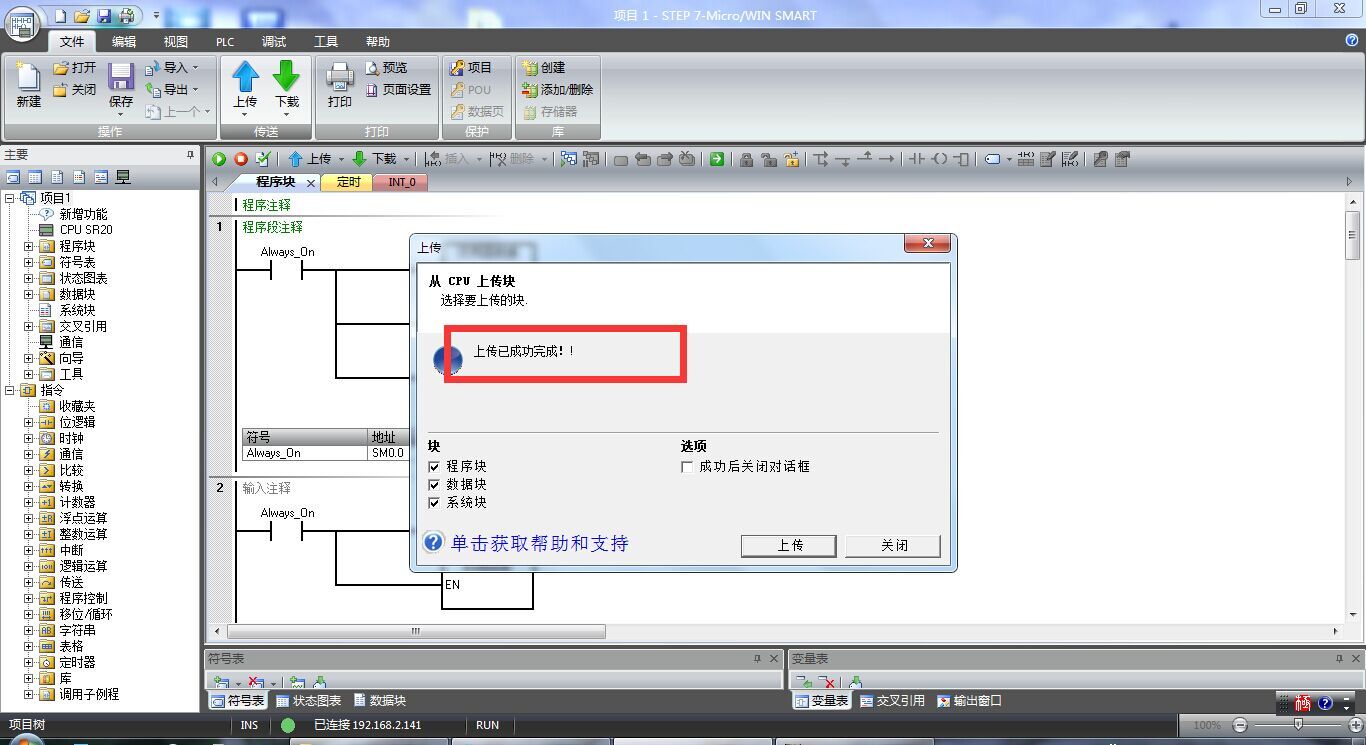Screen dimensions: 1366x745
Task: Stop the PLC with red stop icon
Action: pyautogui.click(x=240, y=159)
